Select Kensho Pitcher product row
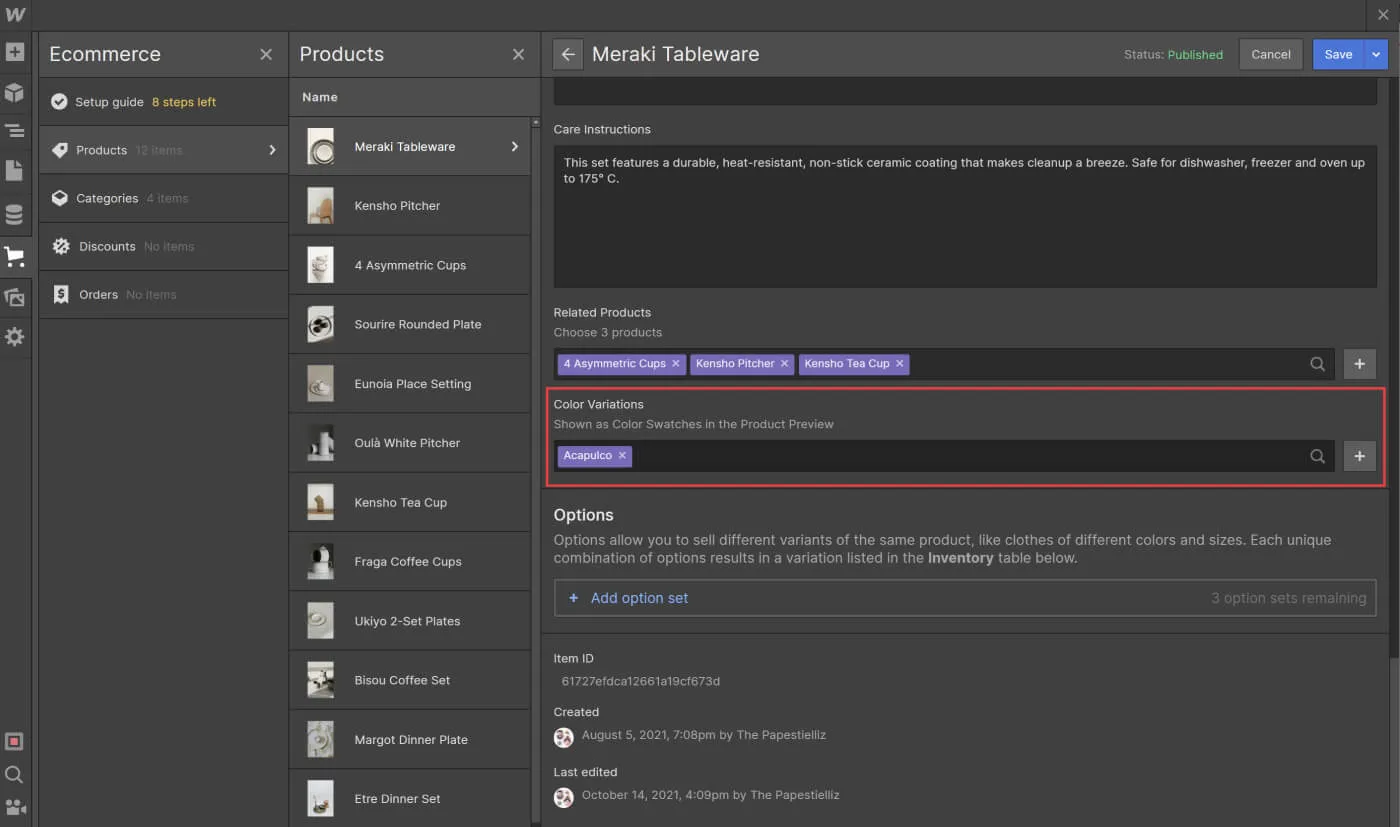The width and height of the screenshot is (1400, 827). click(410, 206)
